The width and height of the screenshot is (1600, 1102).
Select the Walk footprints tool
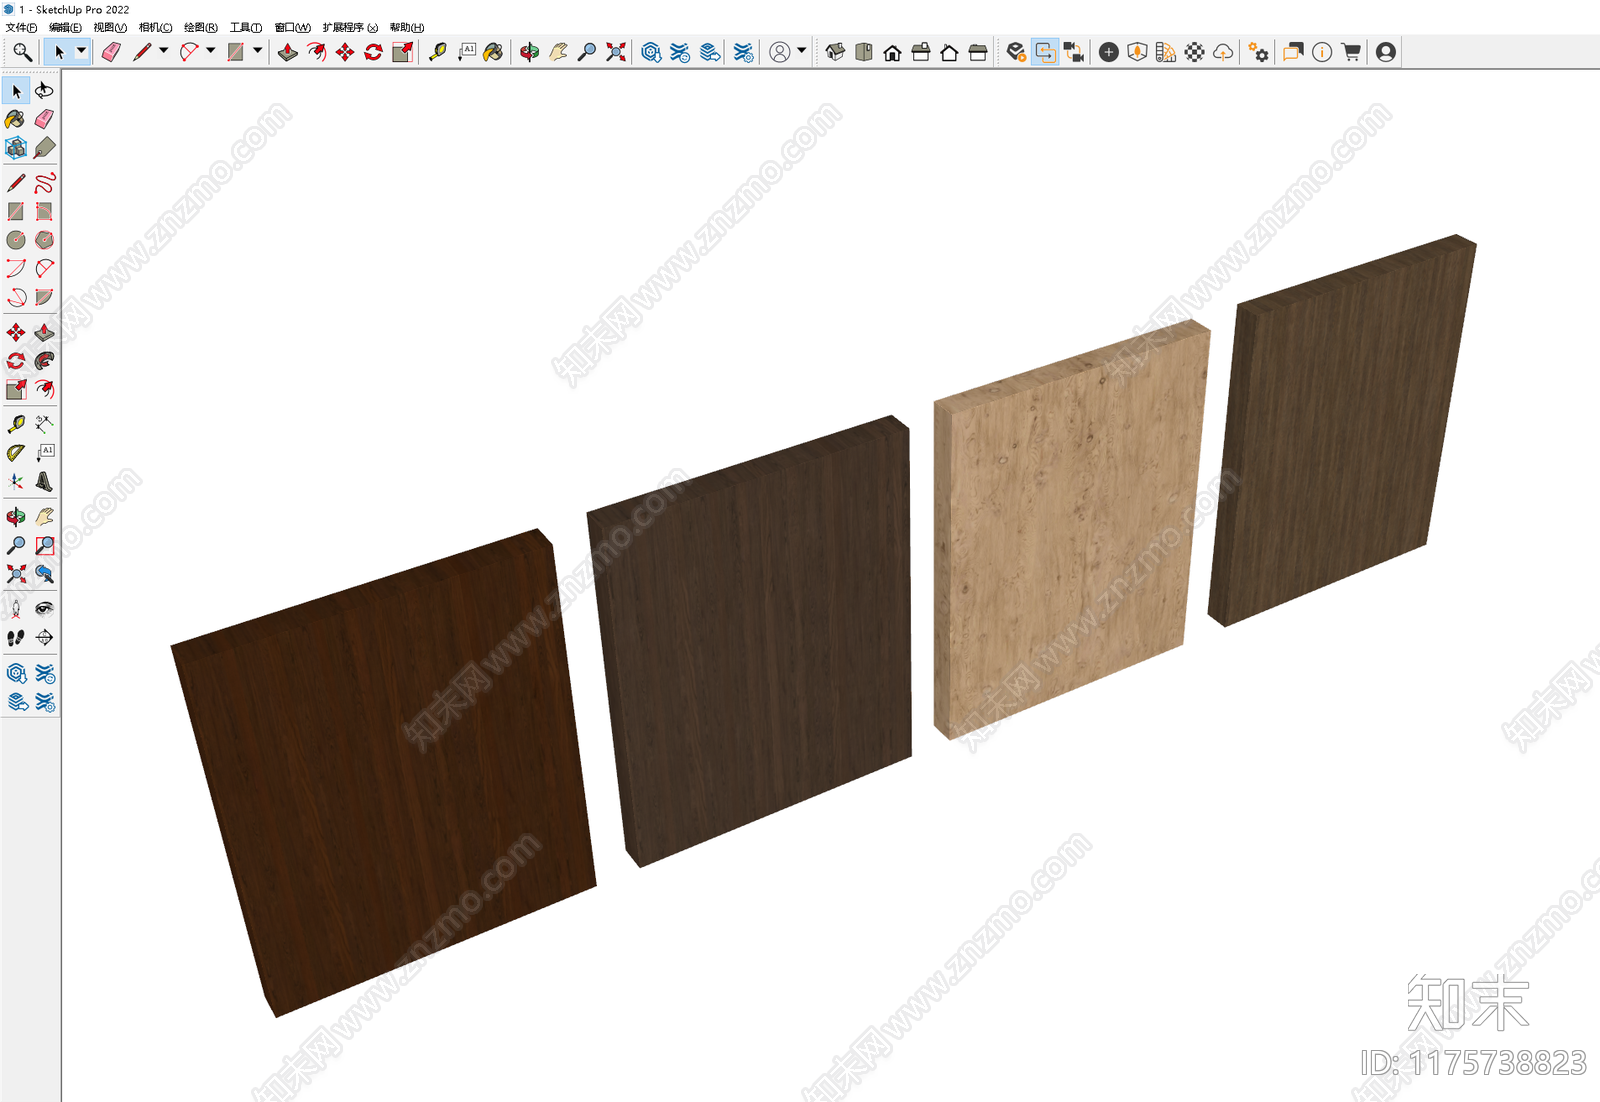coord(16,637)
